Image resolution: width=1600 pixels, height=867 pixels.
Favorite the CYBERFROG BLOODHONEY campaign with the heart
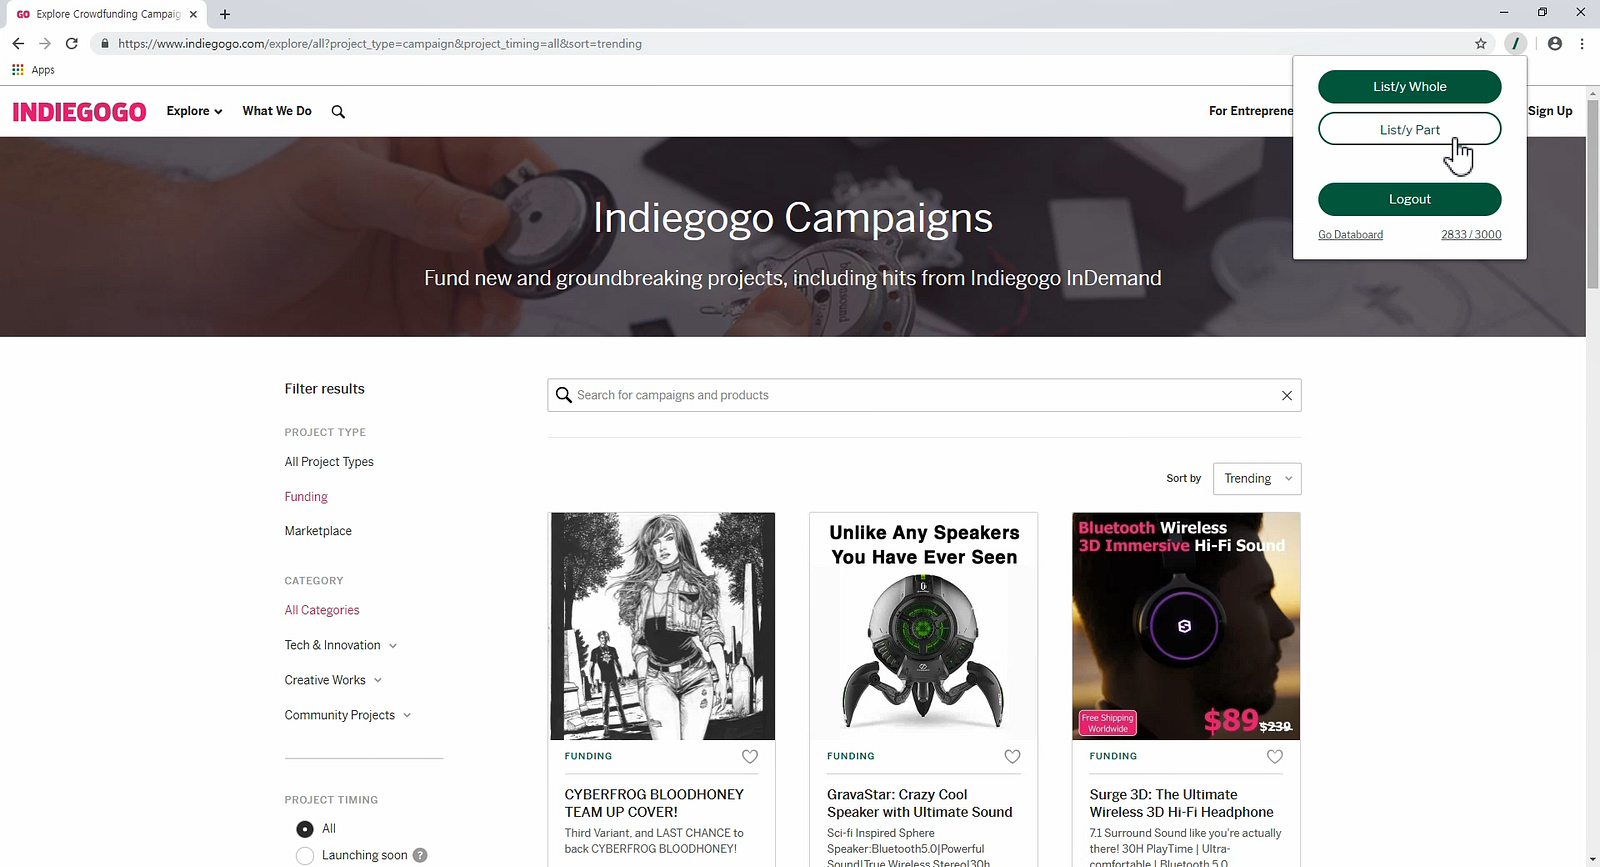coord(750,757)
